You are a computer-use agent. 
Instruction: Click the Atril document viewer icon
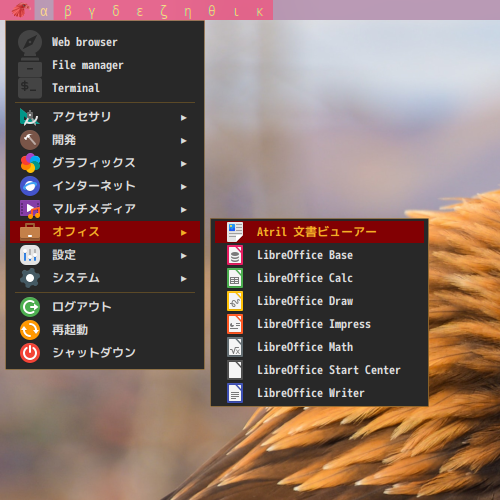(x=235, y=232)
